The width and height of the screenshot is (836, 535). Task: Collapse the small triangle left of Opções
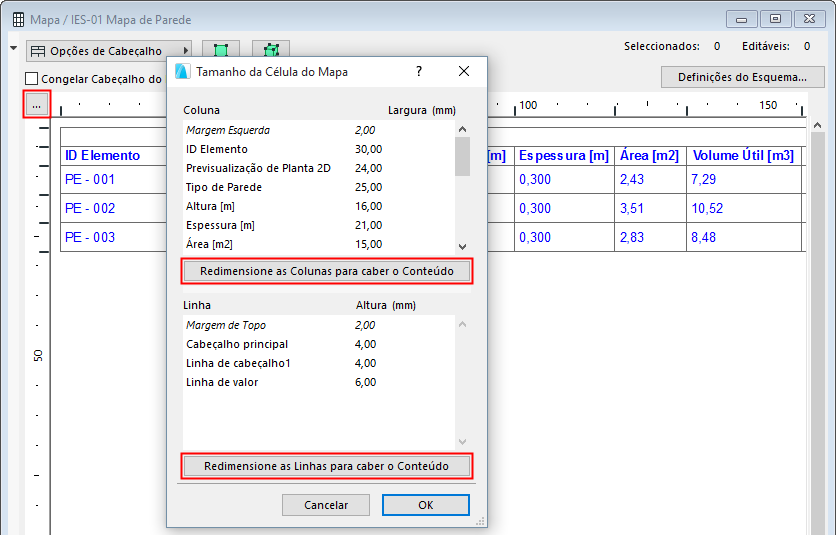pos(13,48)
